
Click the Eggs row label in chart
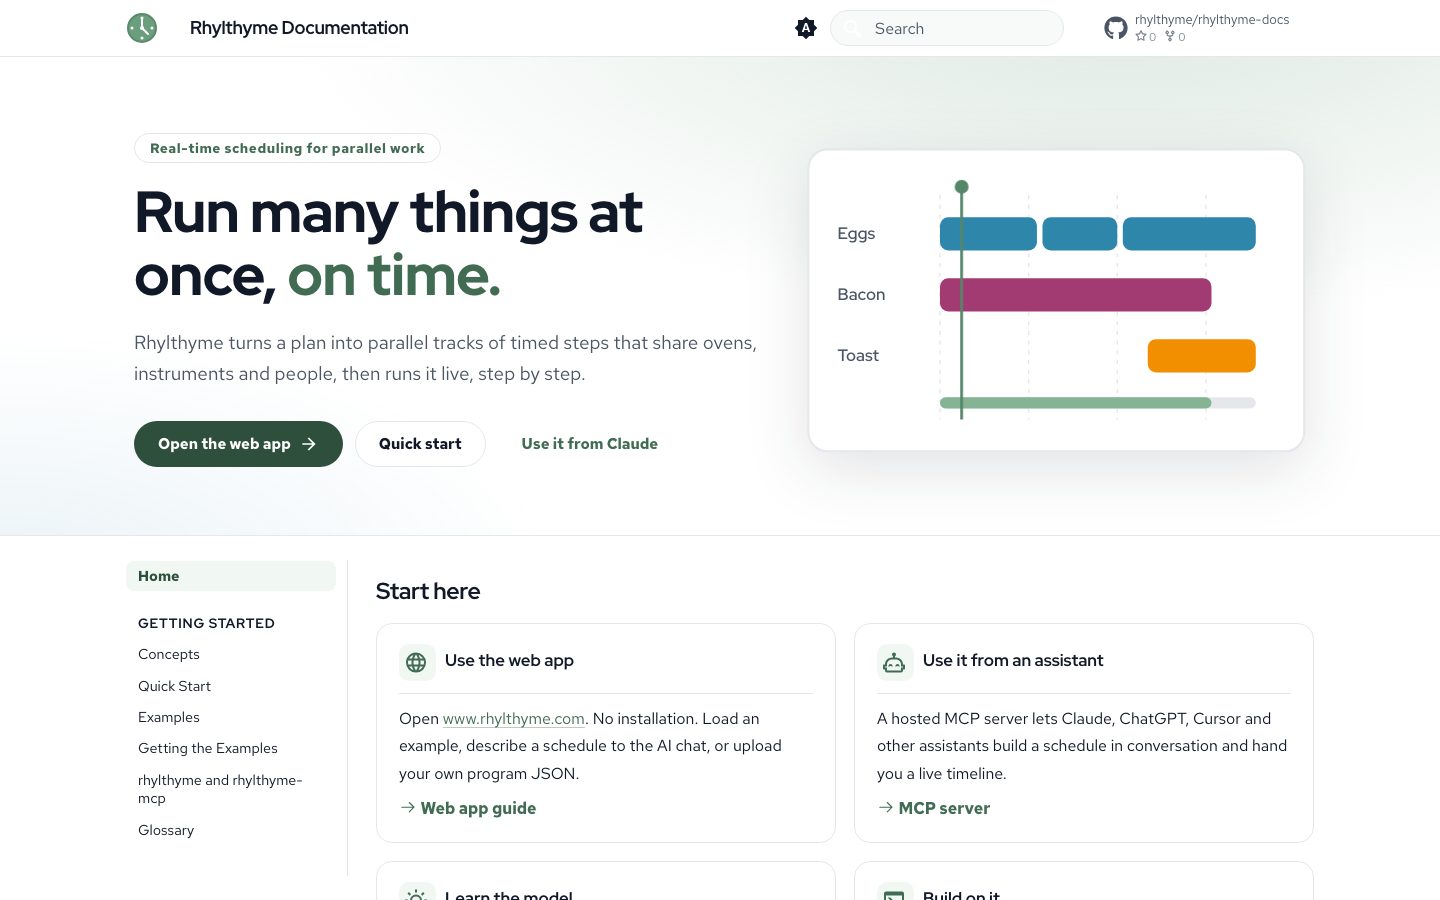pos(856,234)
